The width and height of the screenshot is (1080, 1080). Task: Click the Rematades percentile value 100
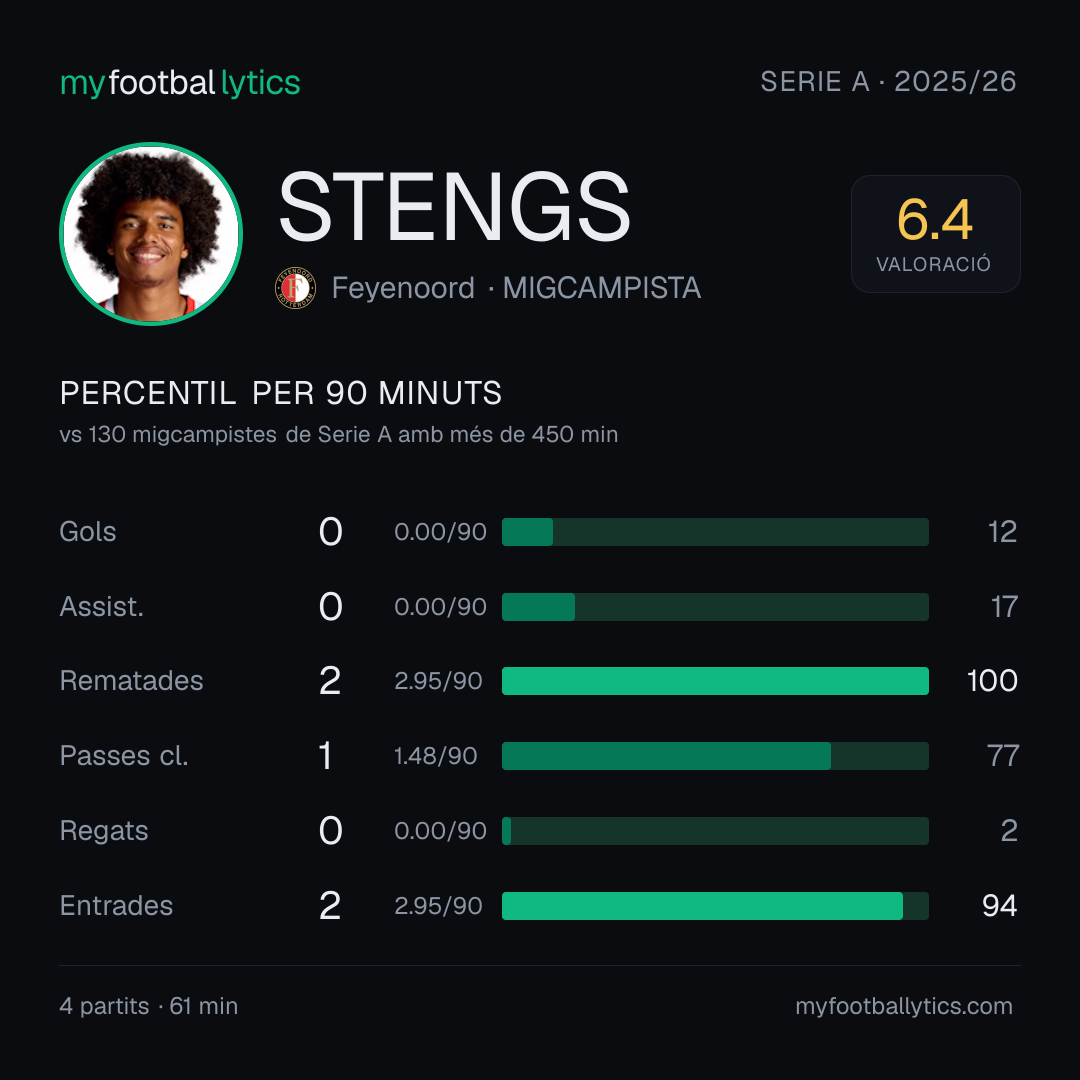coord(992,681)
